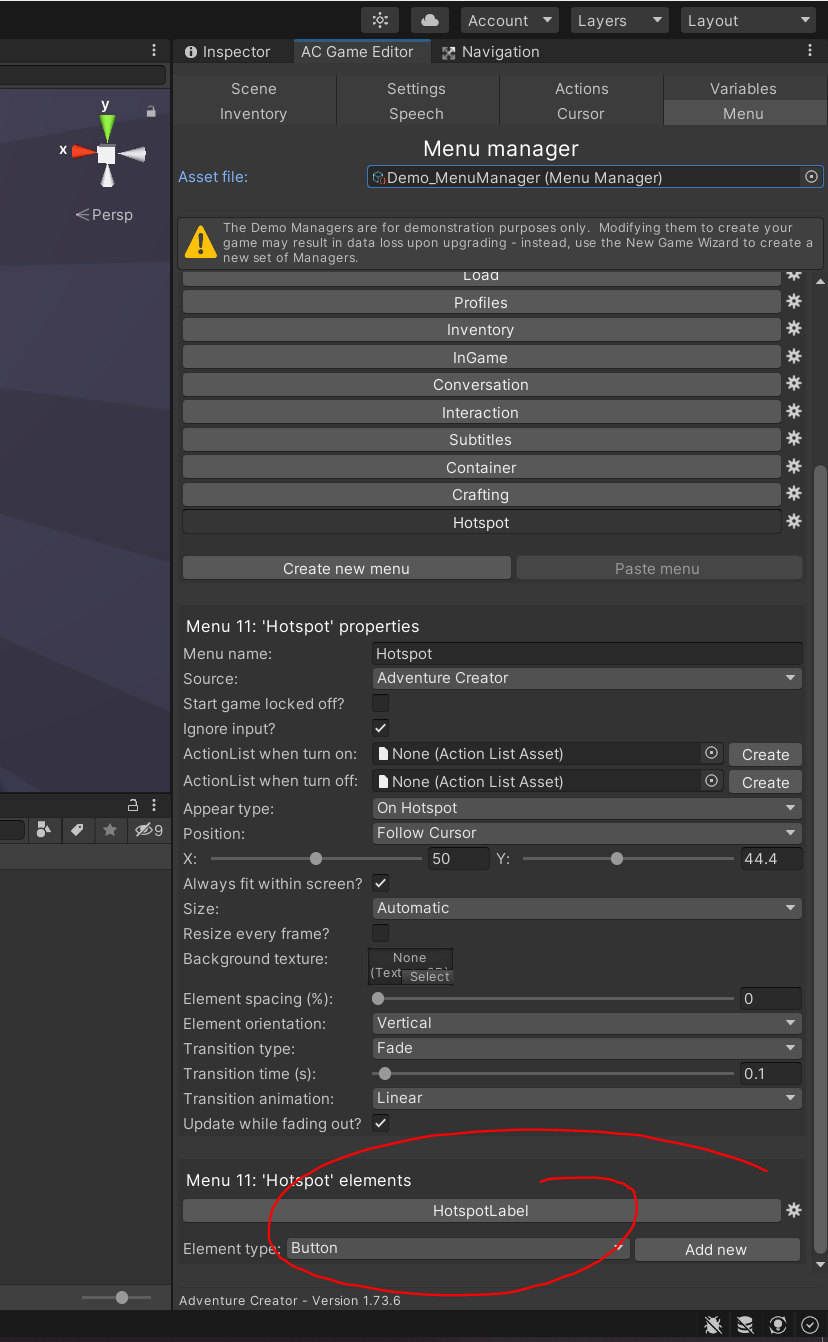Select the Settings manager tab

point(417,89)
